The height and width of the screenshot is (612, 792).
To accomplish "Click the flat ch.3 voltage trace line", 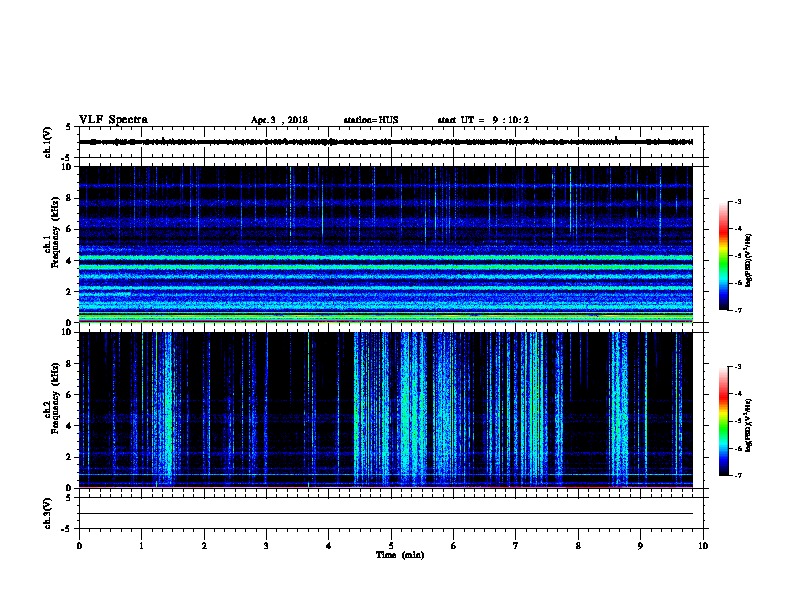I will pyautogui.click(x=386, y=514).
